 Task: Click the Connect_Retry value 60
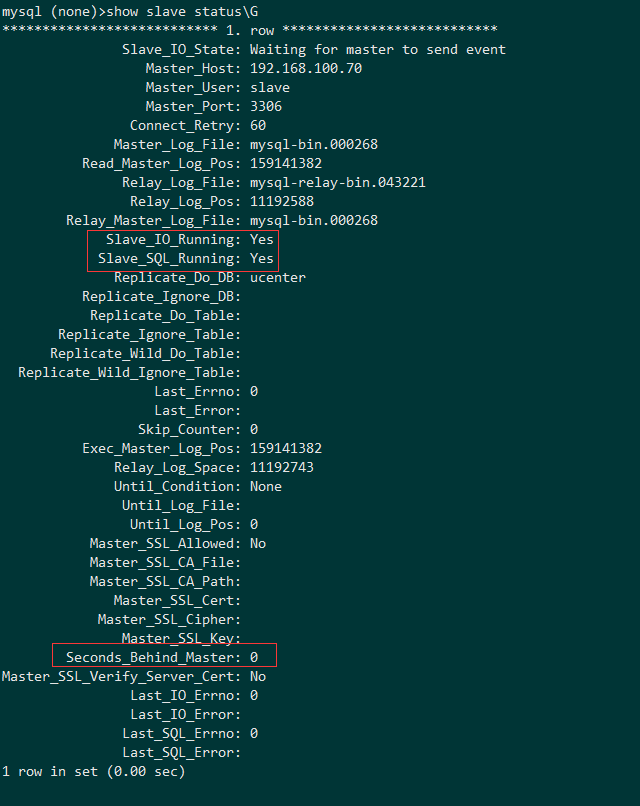tap(258, 125)
